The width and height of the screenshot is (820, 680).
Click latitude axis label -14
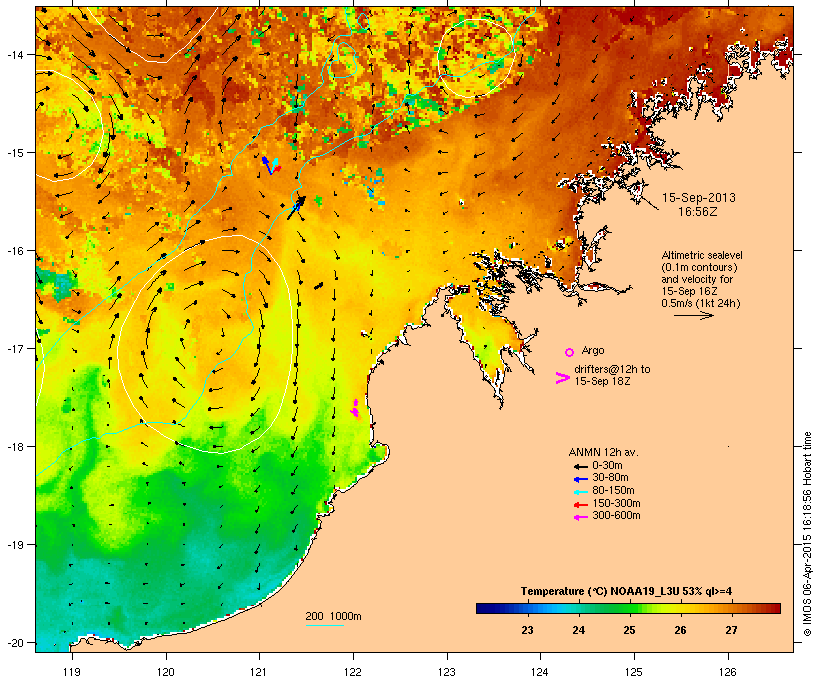coord(15,55)
